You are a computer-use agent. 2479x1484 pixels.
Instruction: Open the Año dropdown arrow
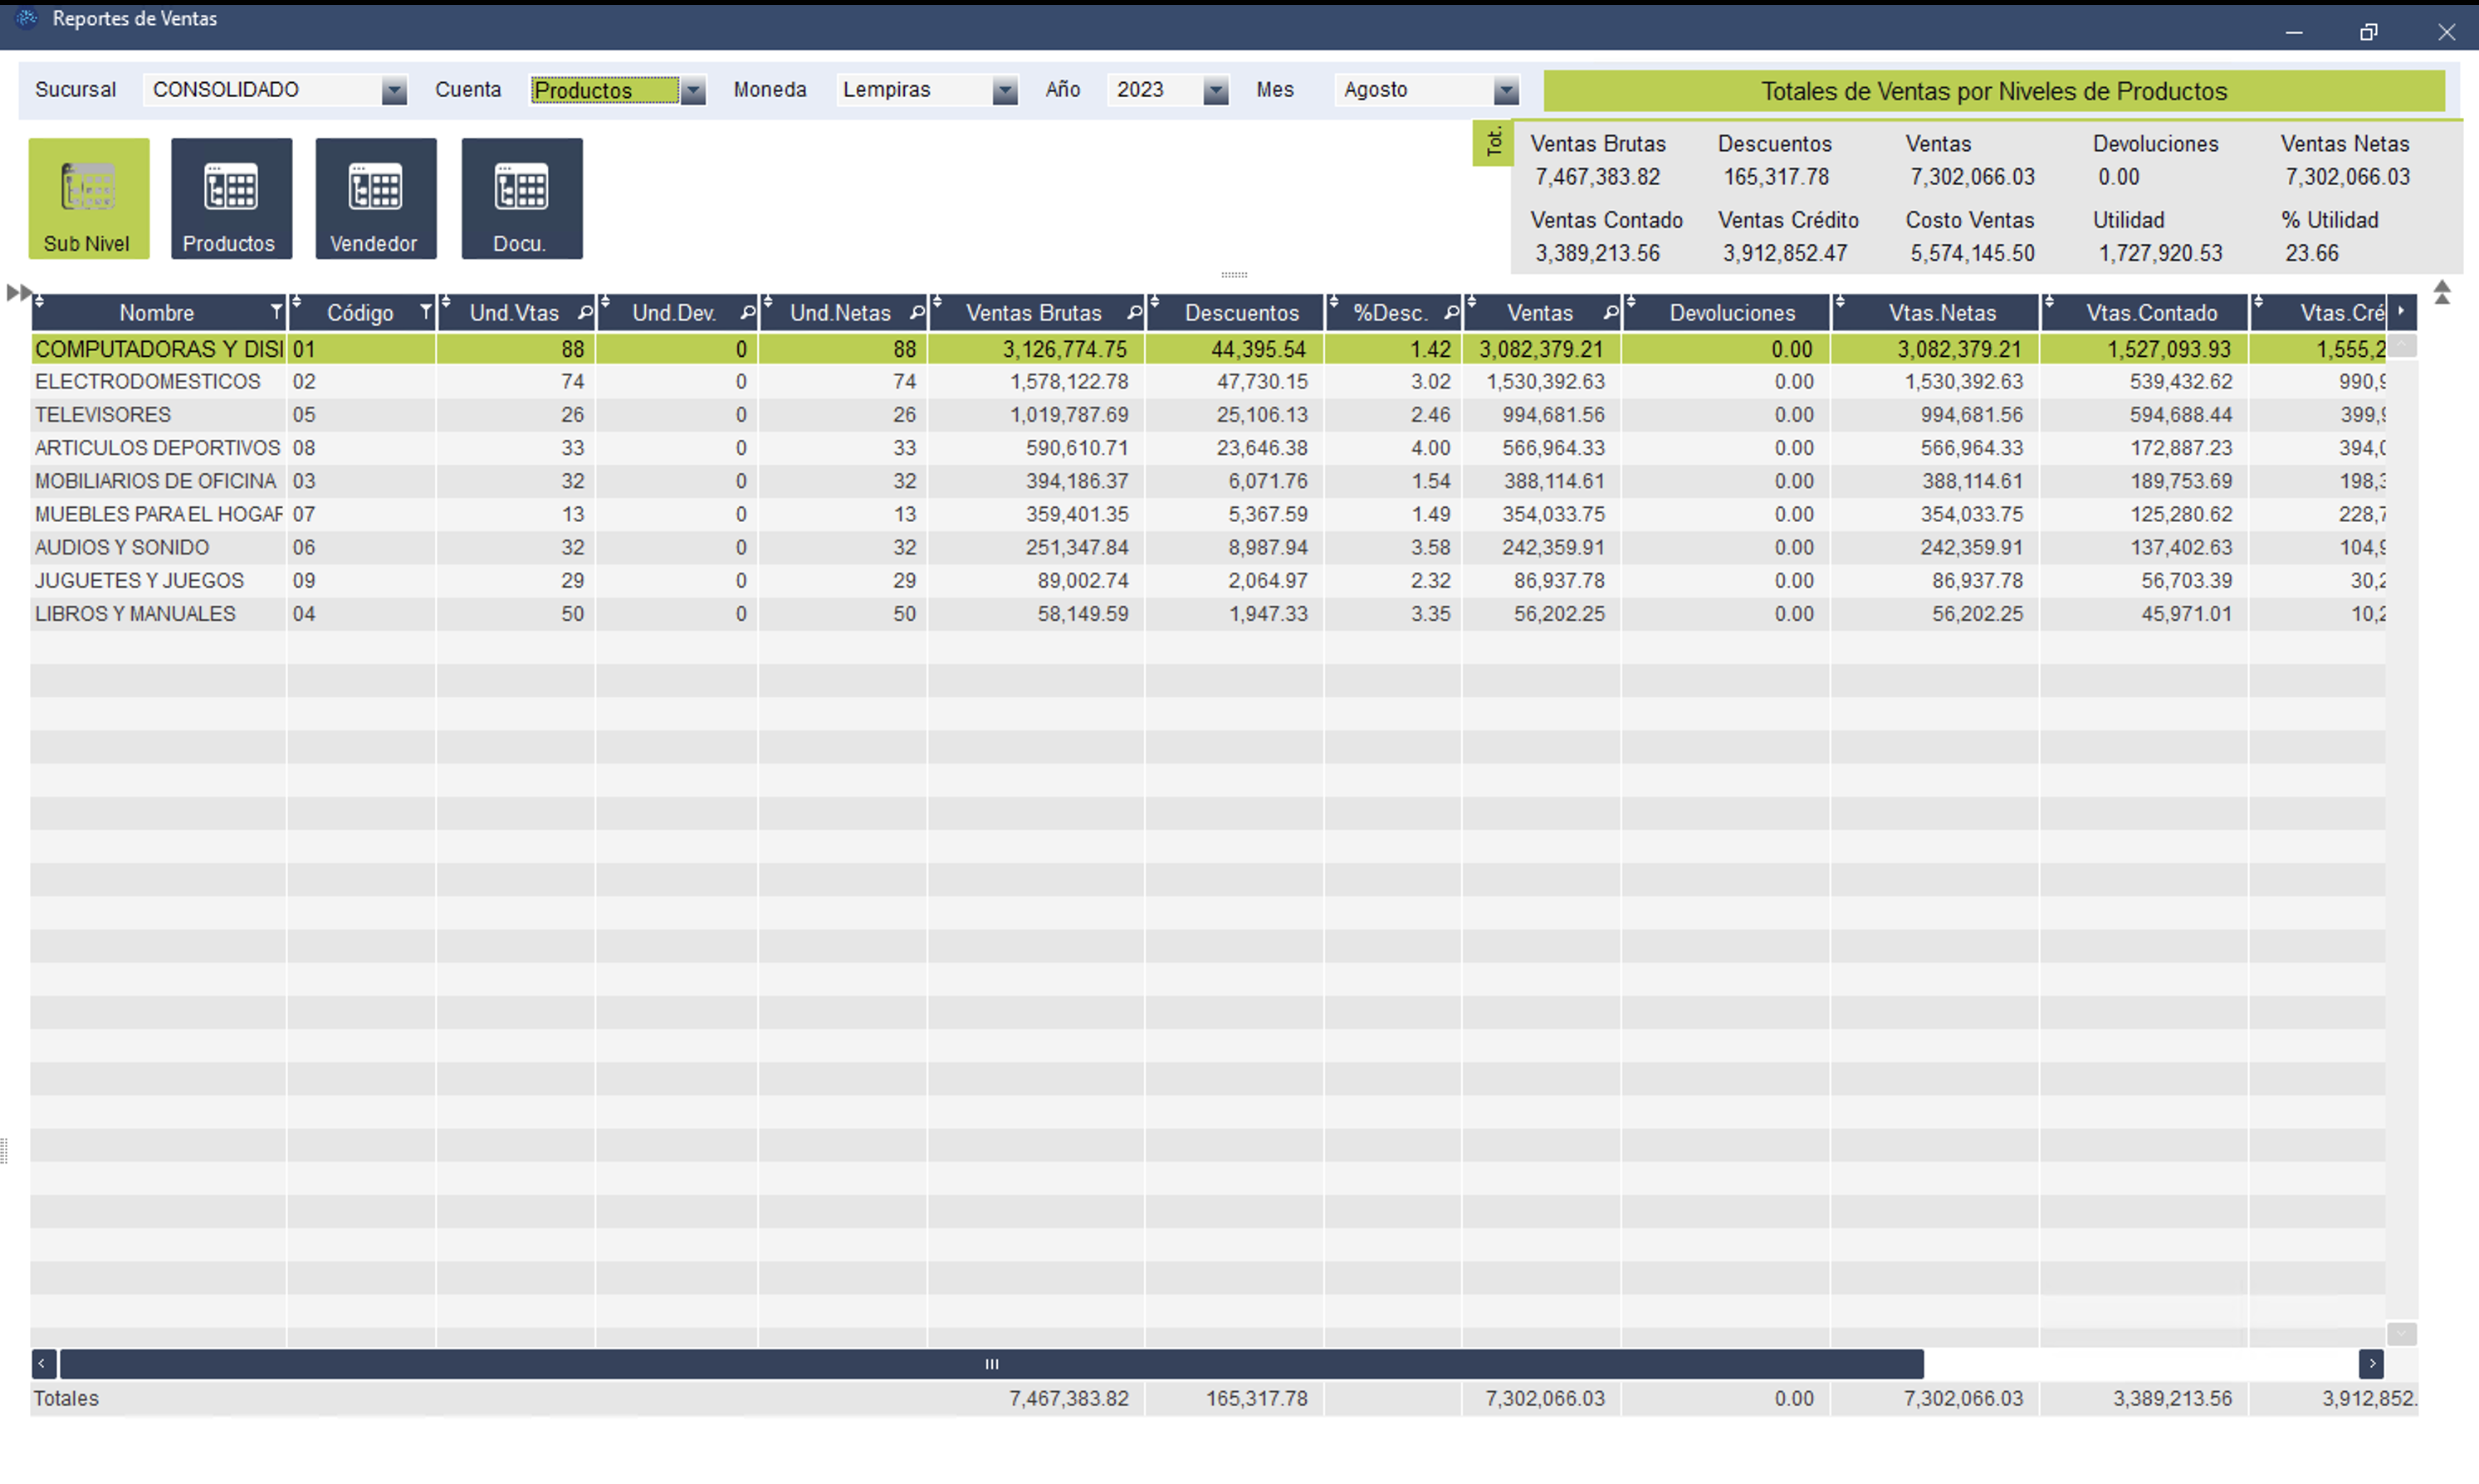pos(1215,90)
